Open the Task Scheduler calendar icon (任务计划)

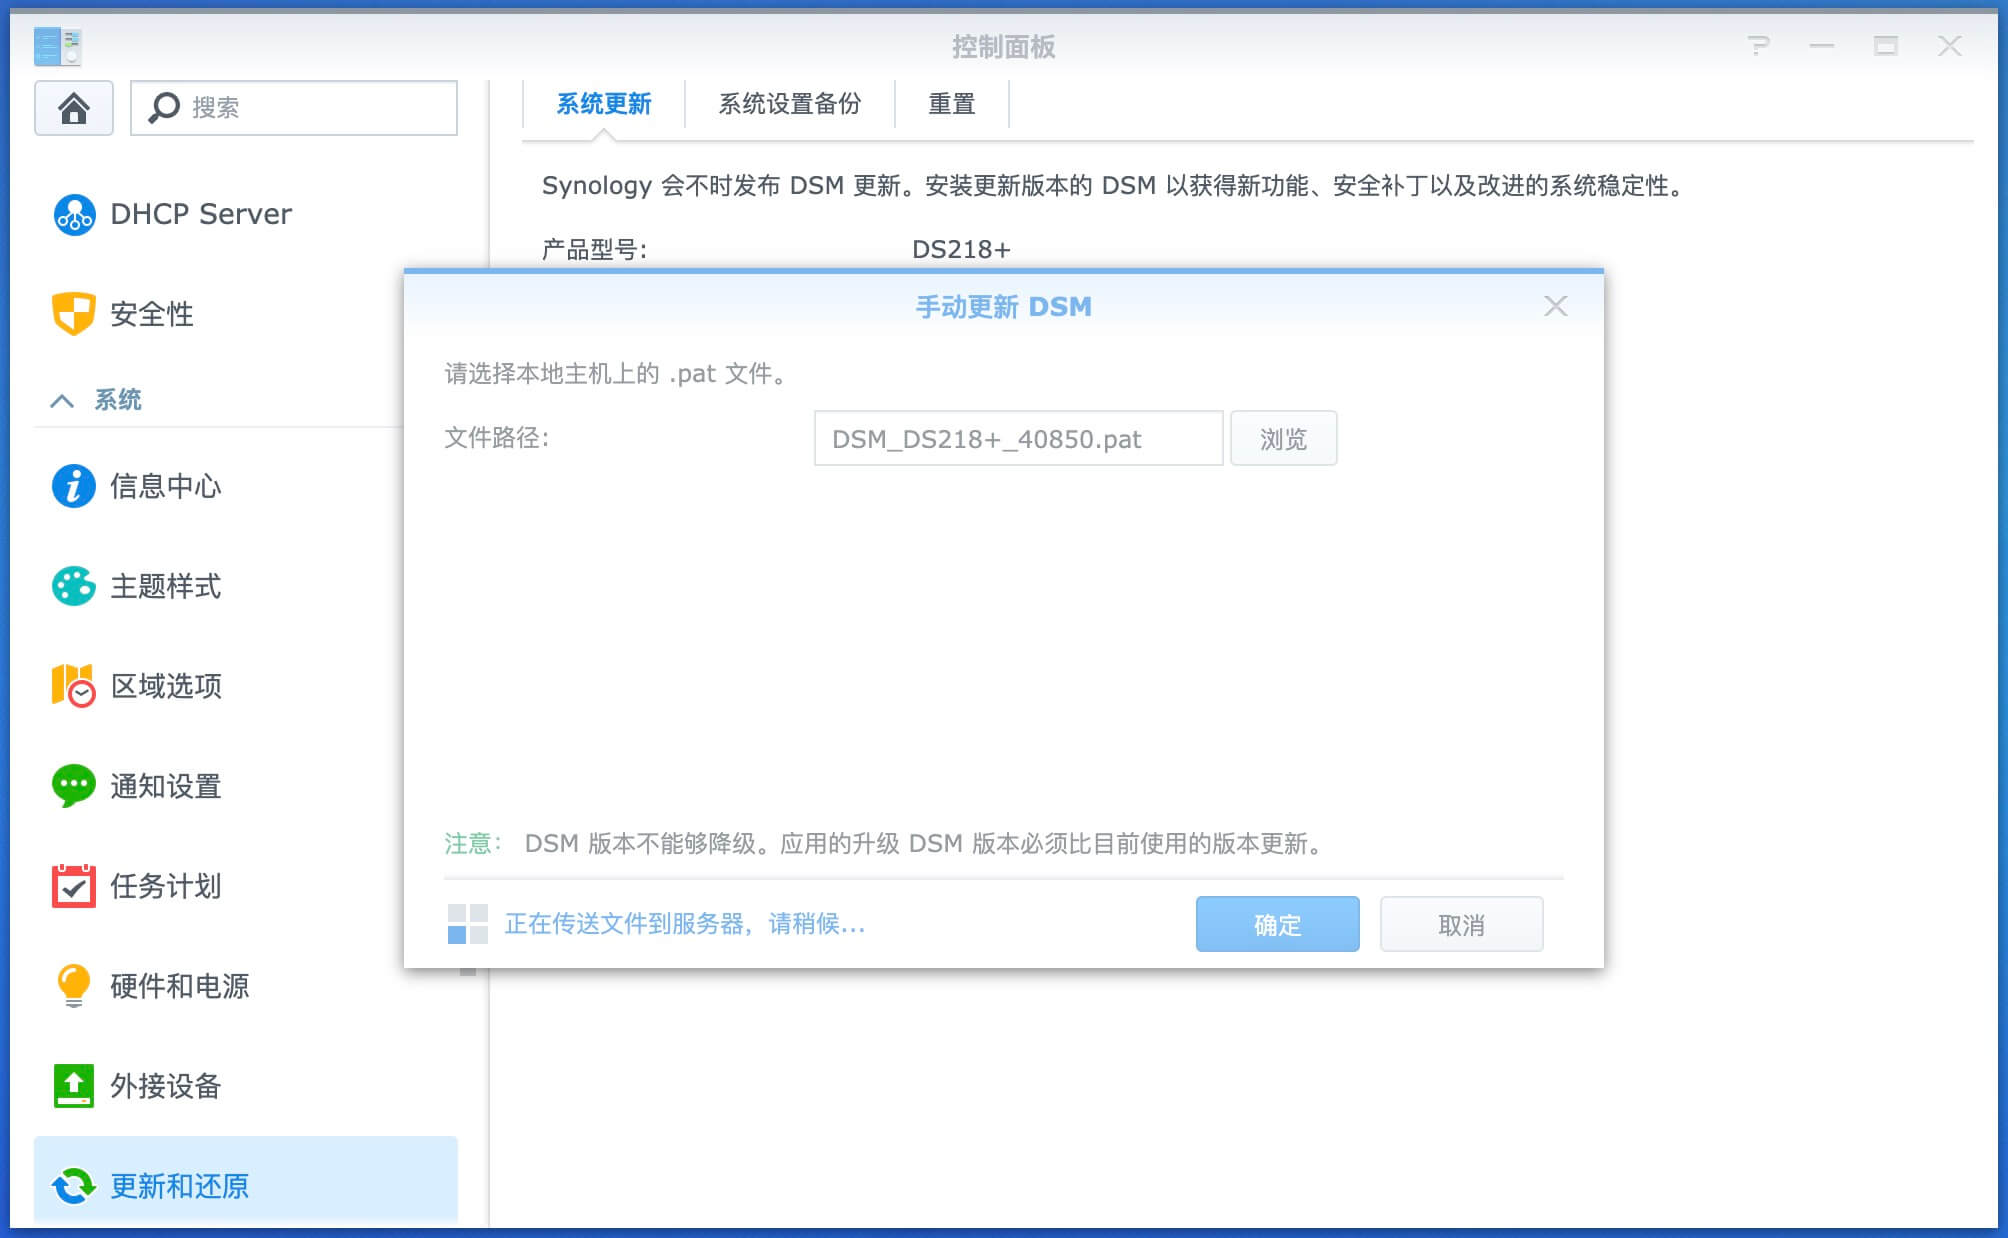[x=74, y=886]
